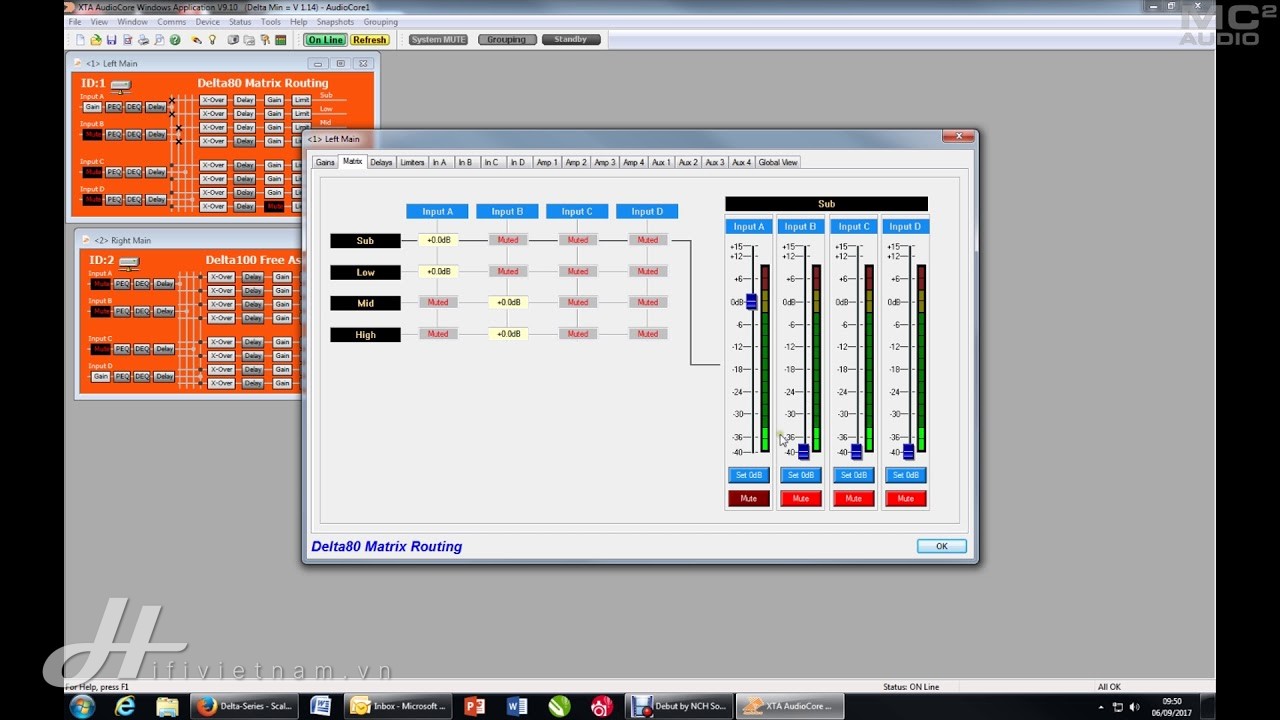Open Word from the taskbar
This screenshot has height=720, width=1280.
click(x=517, y=706)
